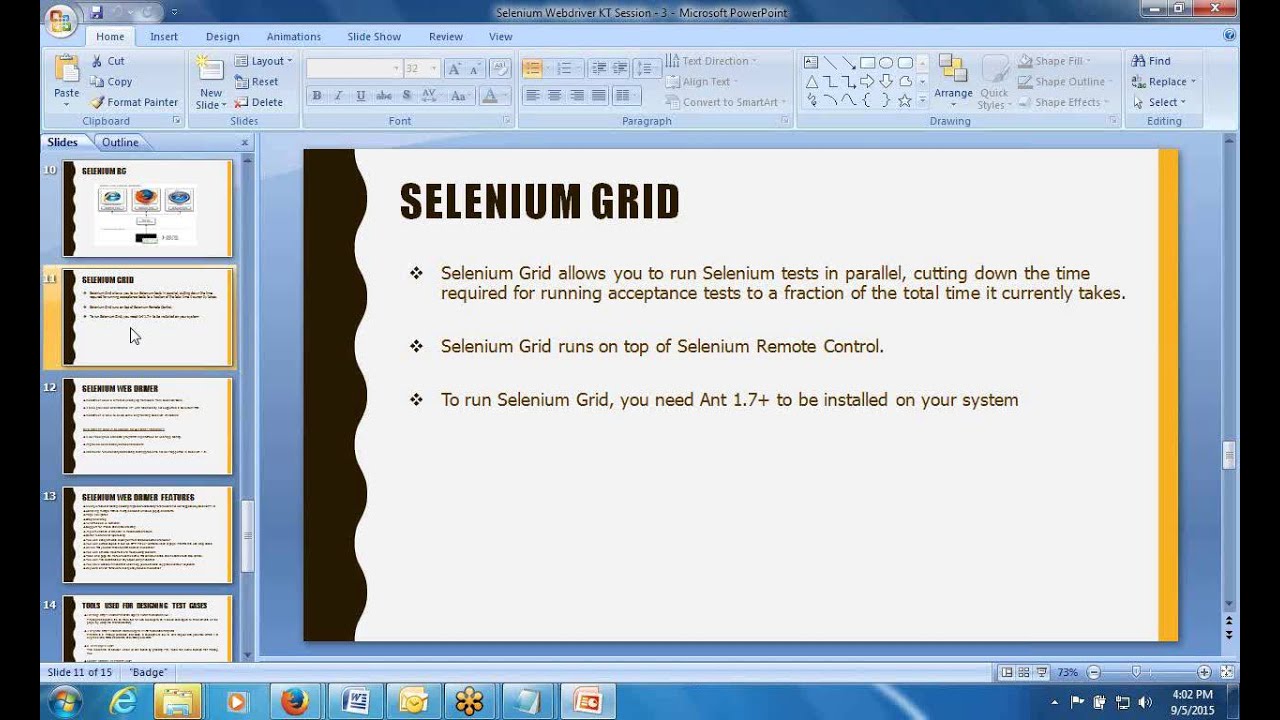Click the Grow Font icon

(453, 68)
